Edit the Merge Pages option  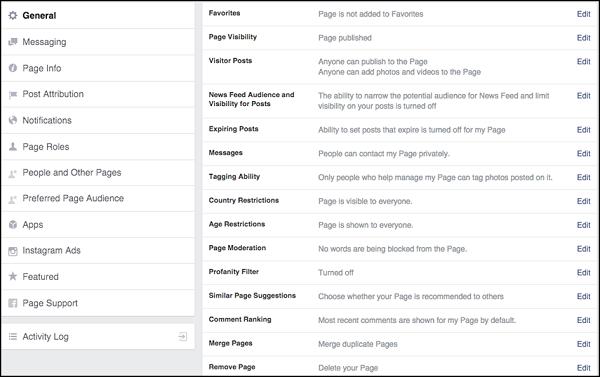(584, 344)
